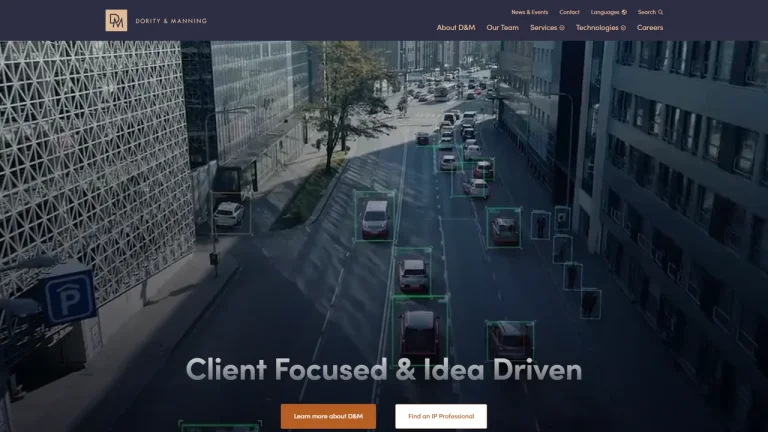Click the Learn more about D&M button
The width and height of the screenshot is (768, 432).
tap(328, 416)
